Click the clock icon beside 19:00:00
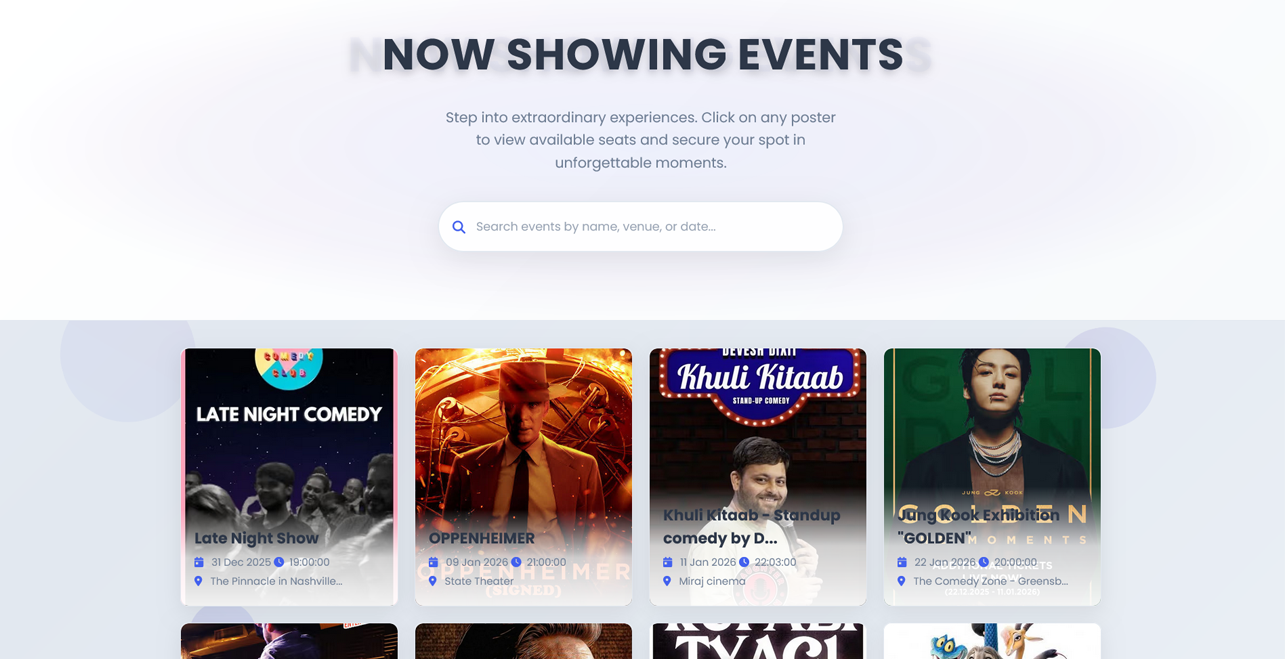The image size is (1285, 659). [279, 562]
